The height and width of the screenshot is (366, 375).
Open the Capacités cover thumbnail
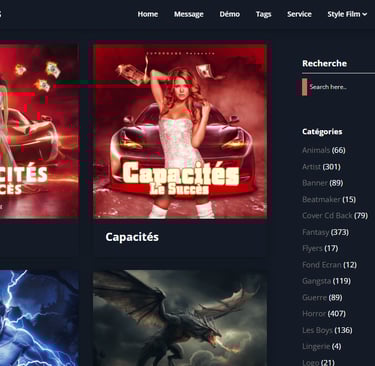click(180, 131)
